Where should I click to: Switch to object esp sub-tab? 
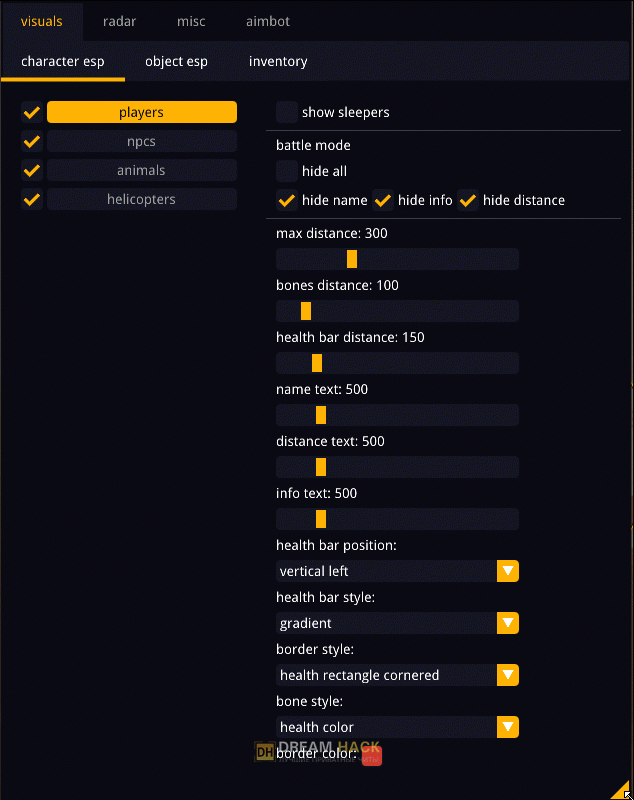pos(176,61)
